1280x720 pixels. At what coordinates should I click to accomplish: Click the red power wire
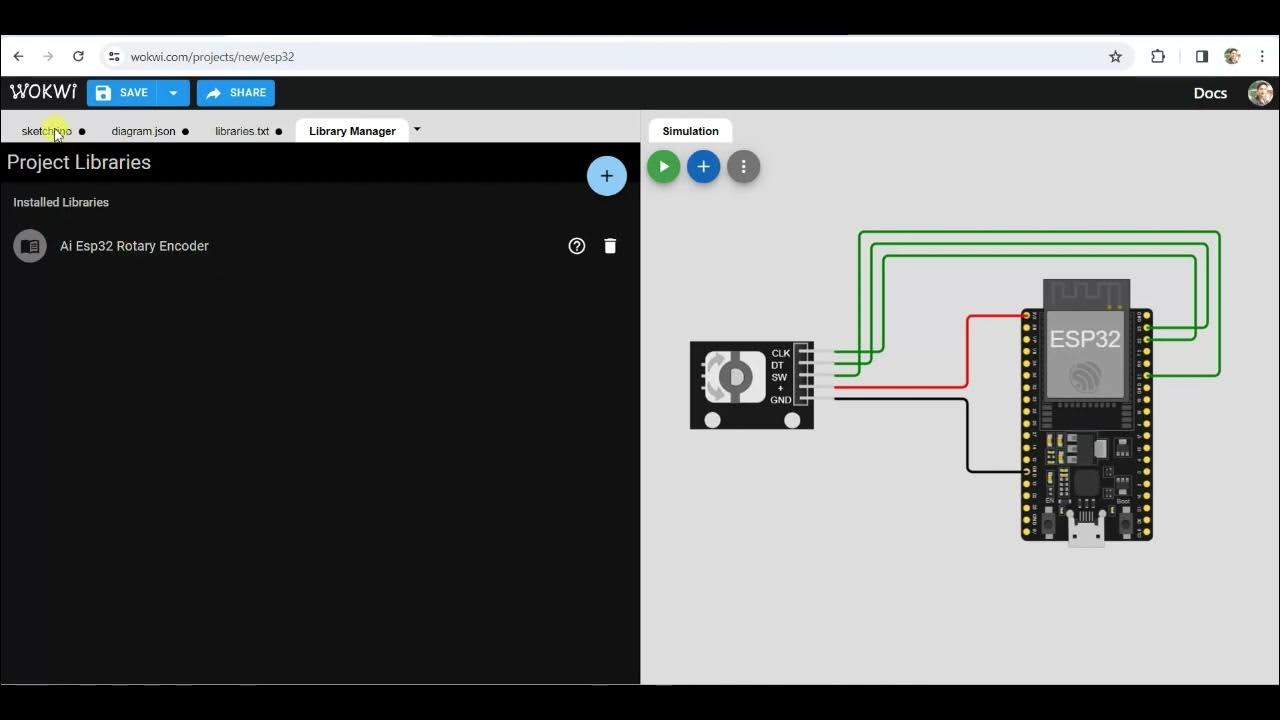(967, 350)
